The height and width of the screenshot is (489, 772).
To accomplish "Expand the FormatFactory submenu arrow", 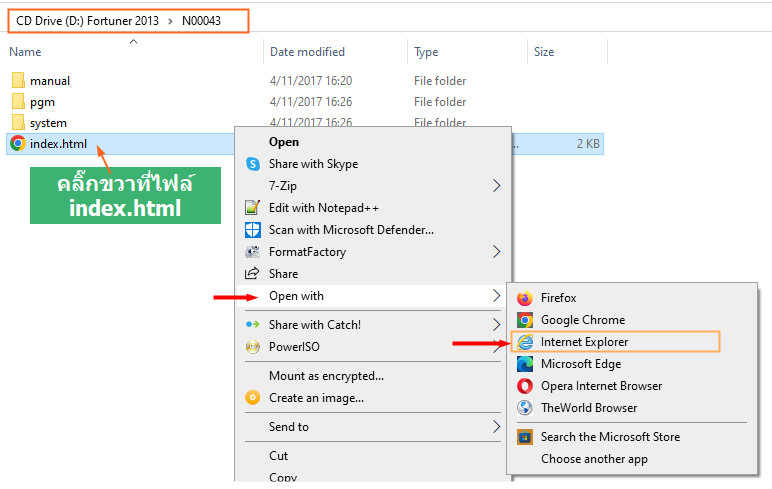I will tap(497, 252).
